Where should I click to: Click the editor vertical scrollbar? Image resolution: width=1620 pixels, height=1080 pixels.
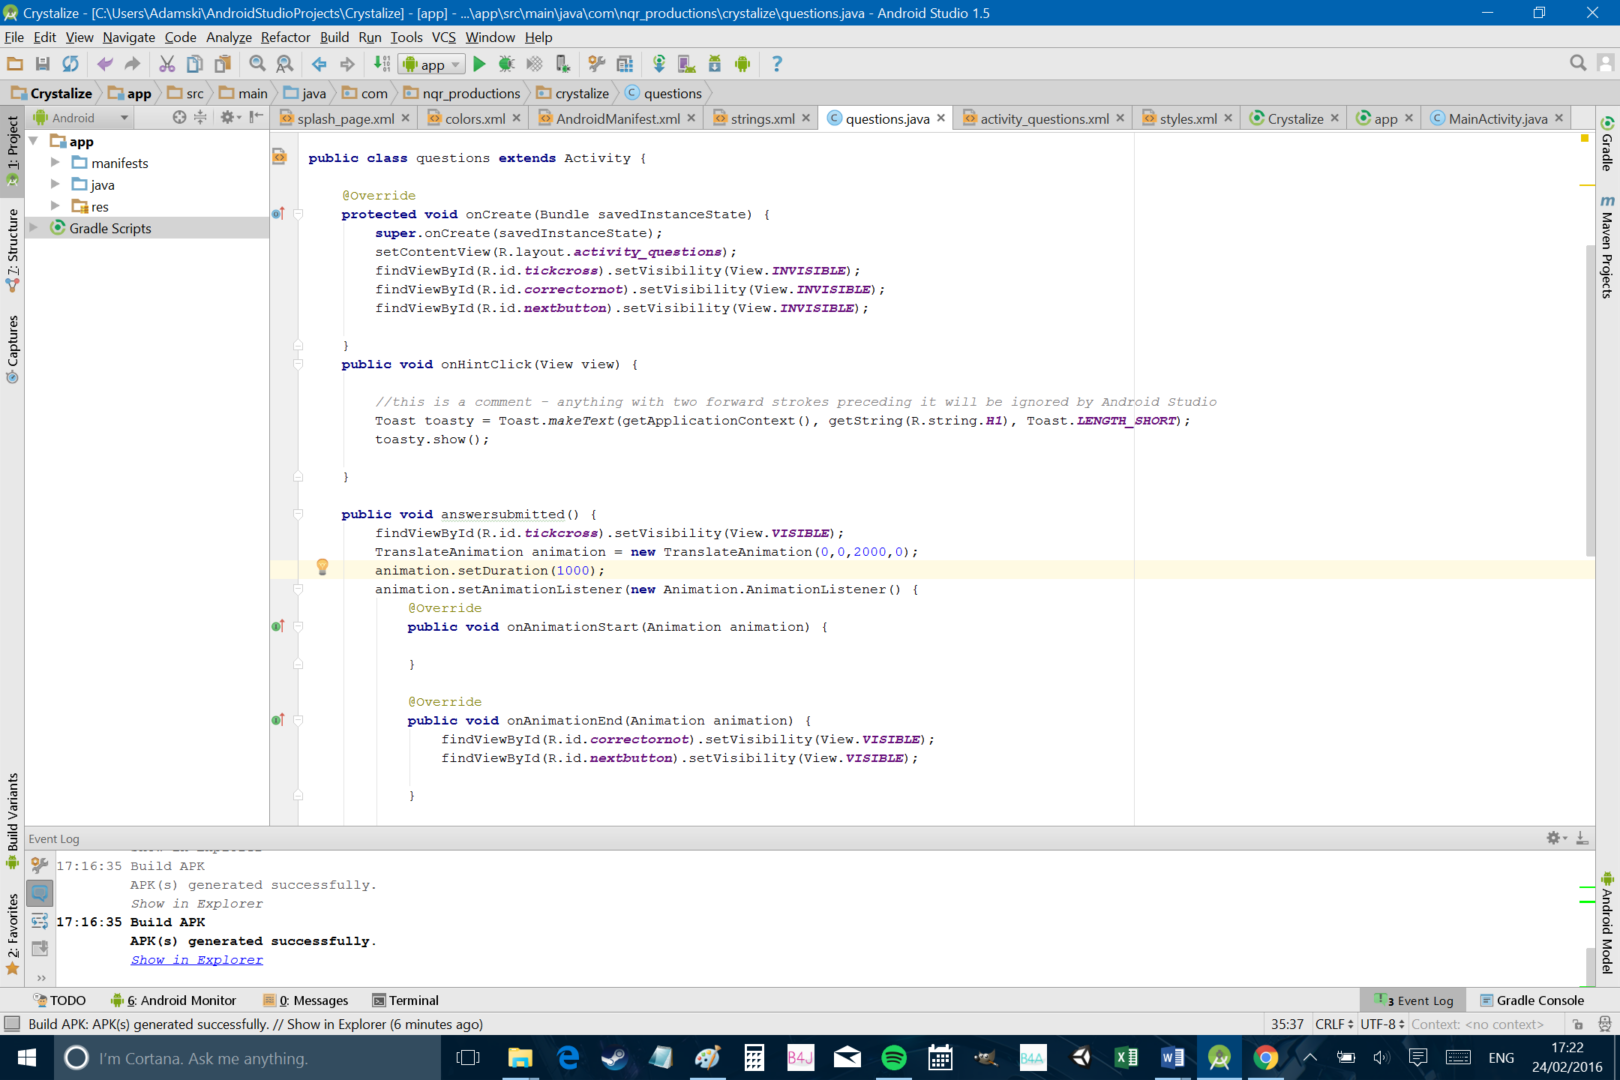point(1589,400)
